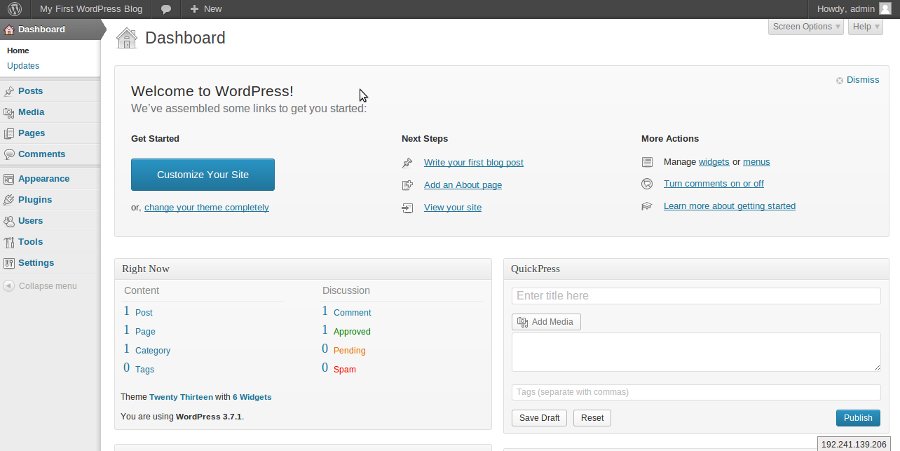Click the Save Draft button
The height and width of the screenshot is (451, 900).
tap(539, 418)
